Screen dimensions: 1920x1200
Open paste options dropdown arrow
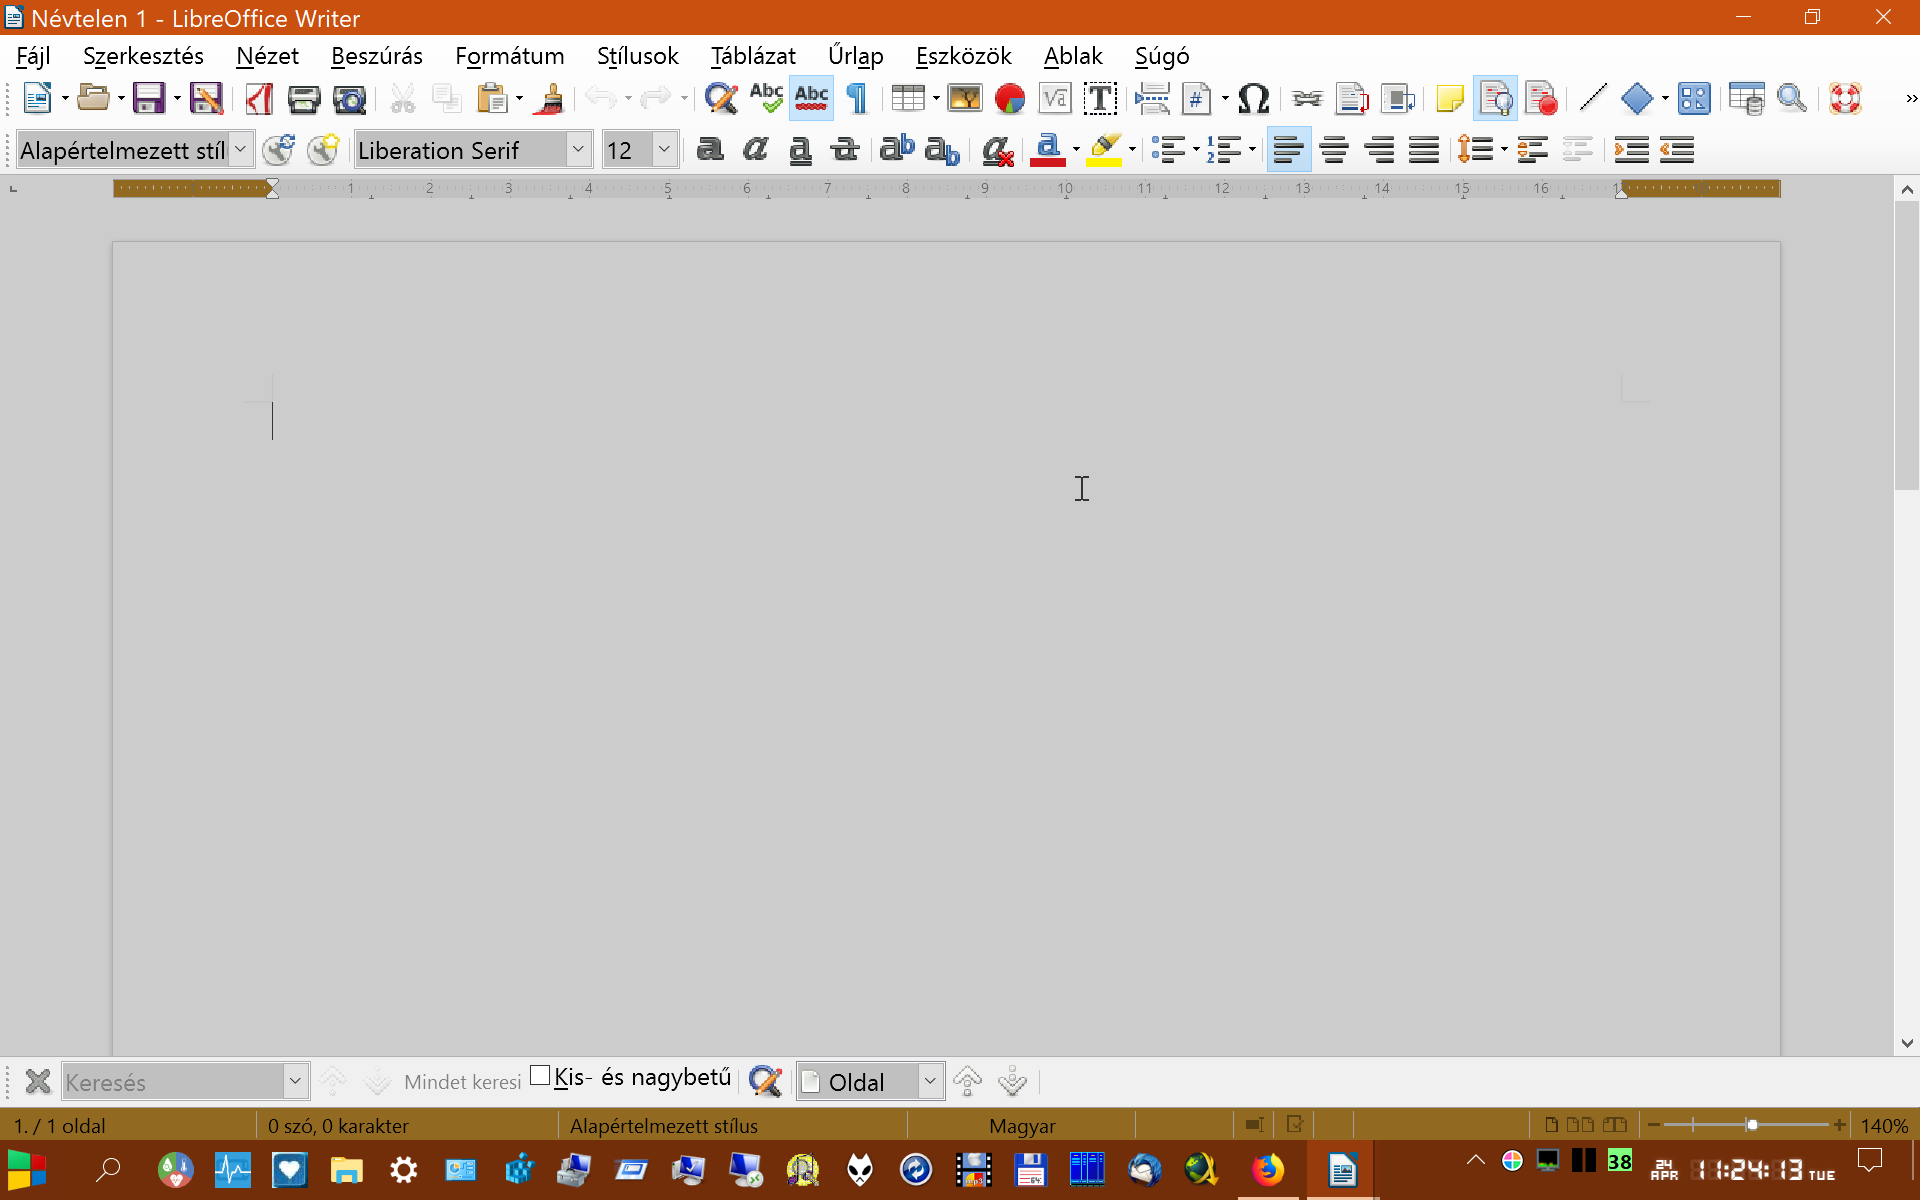tap(519, 98)
